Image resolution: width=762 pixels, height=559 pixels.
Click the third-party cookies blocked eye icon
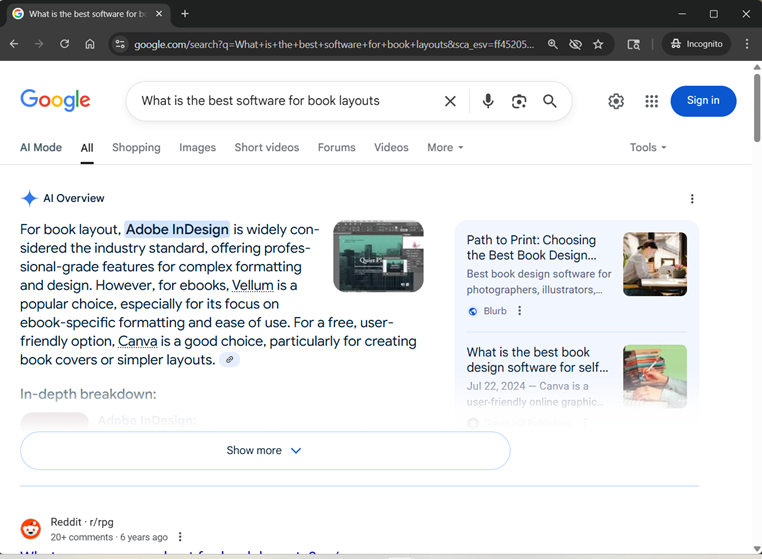point(575,44)
